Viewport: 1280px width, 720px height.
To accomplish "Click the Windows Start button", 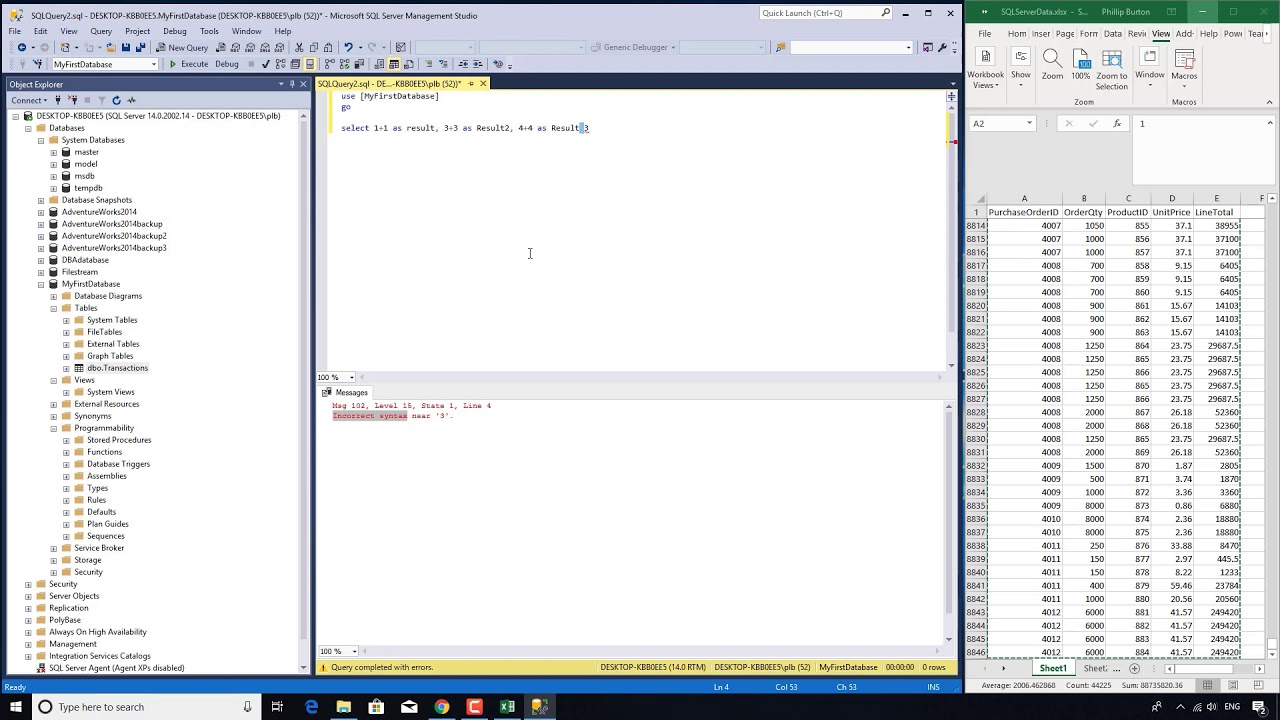I will pyautogui.click(x=15, y=707).
